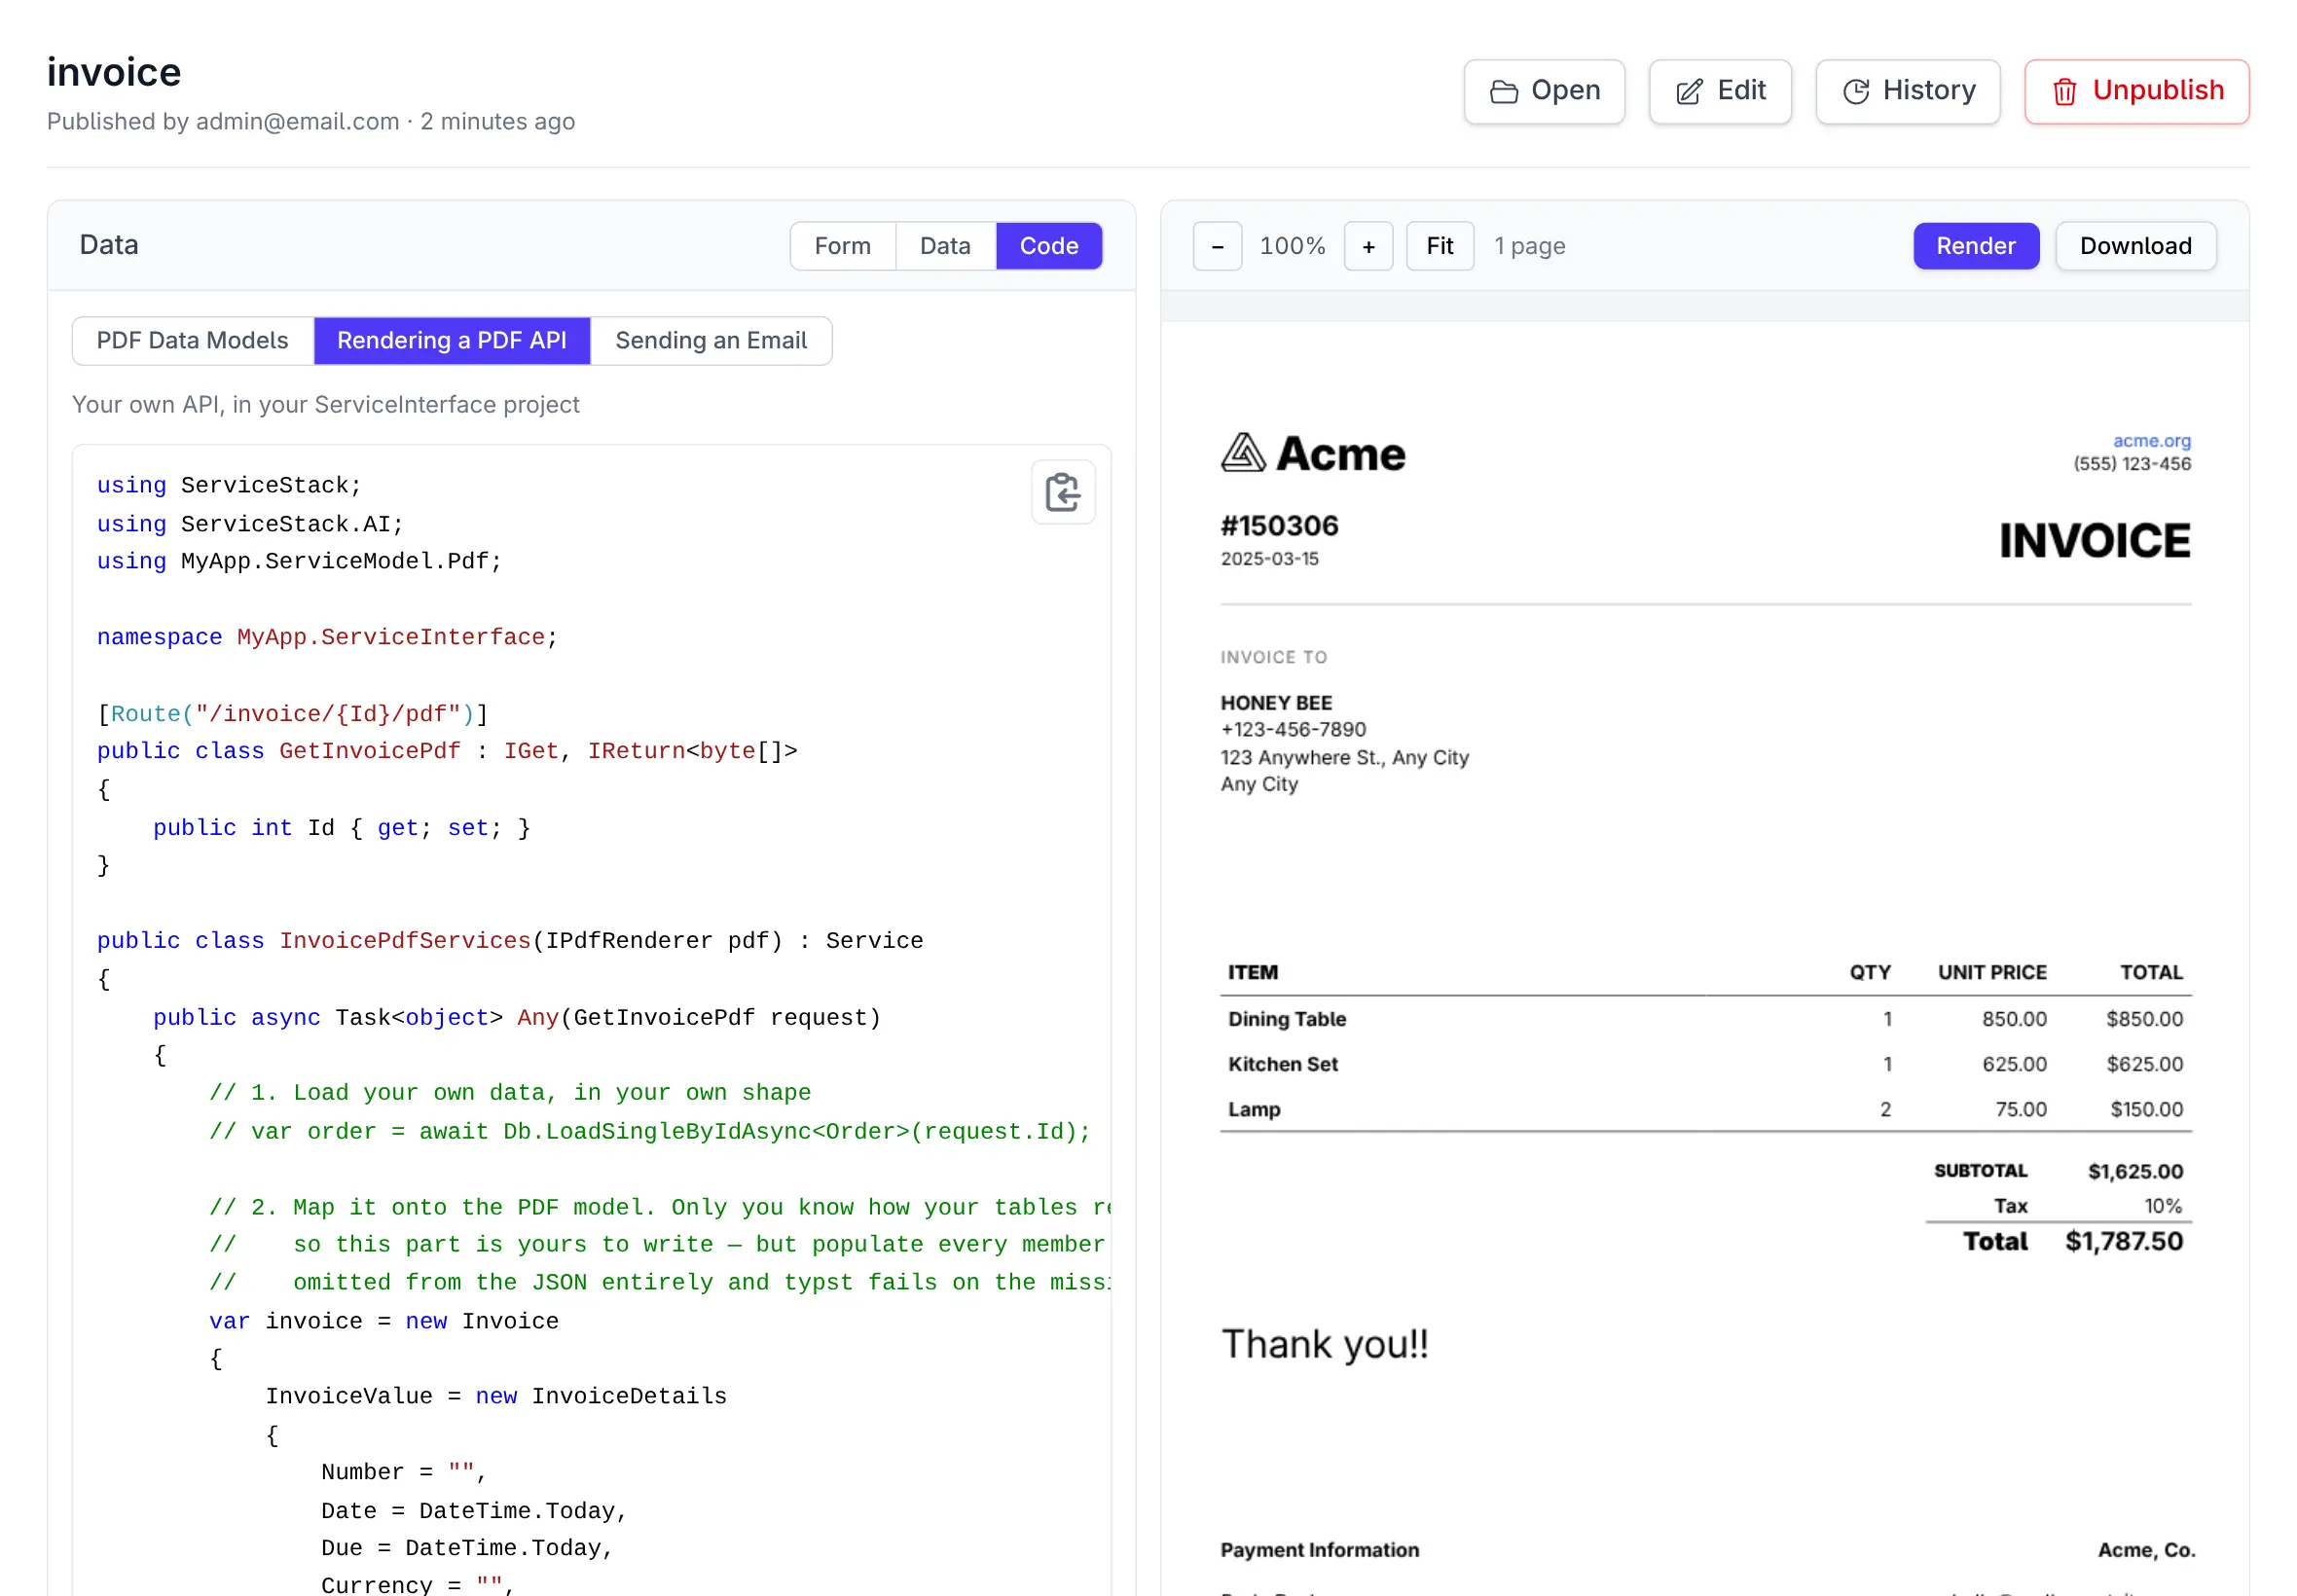2297x1596 pixels.
Task: Click the Acme logo in the preview
Action: point(1312,454)
